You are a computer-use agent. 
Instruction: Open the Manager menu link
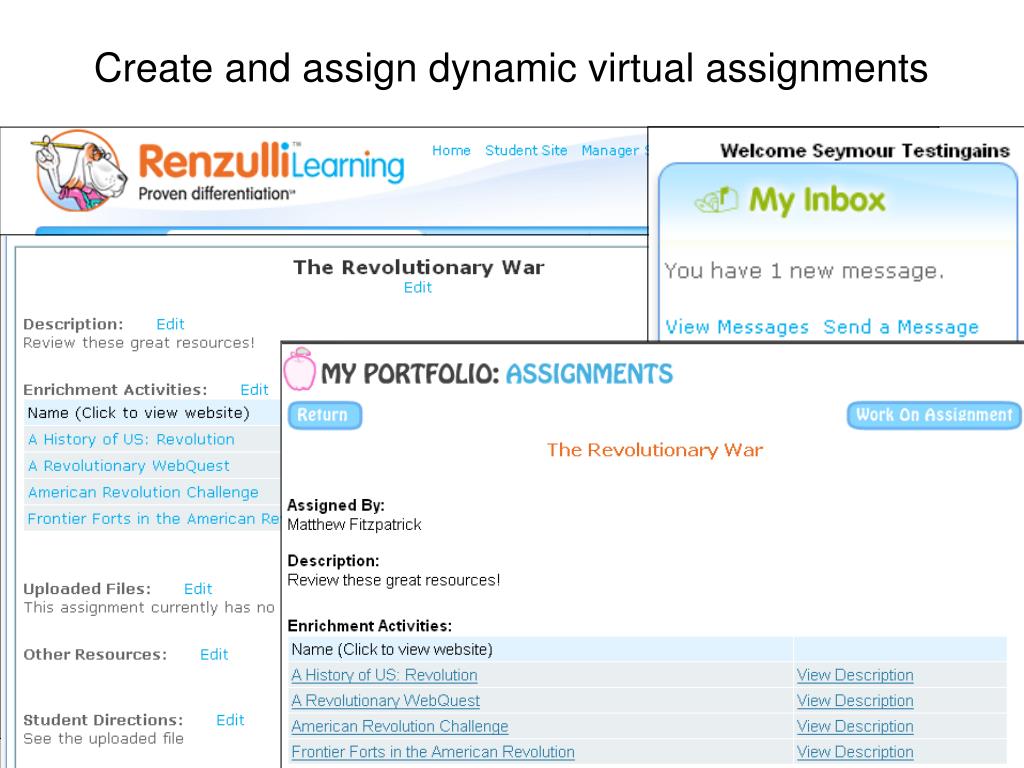coord(610,150)
